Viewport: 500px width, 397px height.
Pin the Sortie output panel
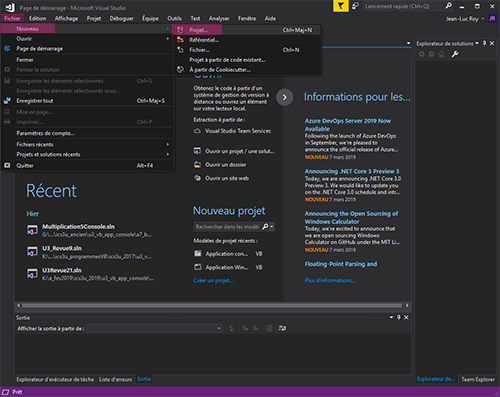pos(399,317)
